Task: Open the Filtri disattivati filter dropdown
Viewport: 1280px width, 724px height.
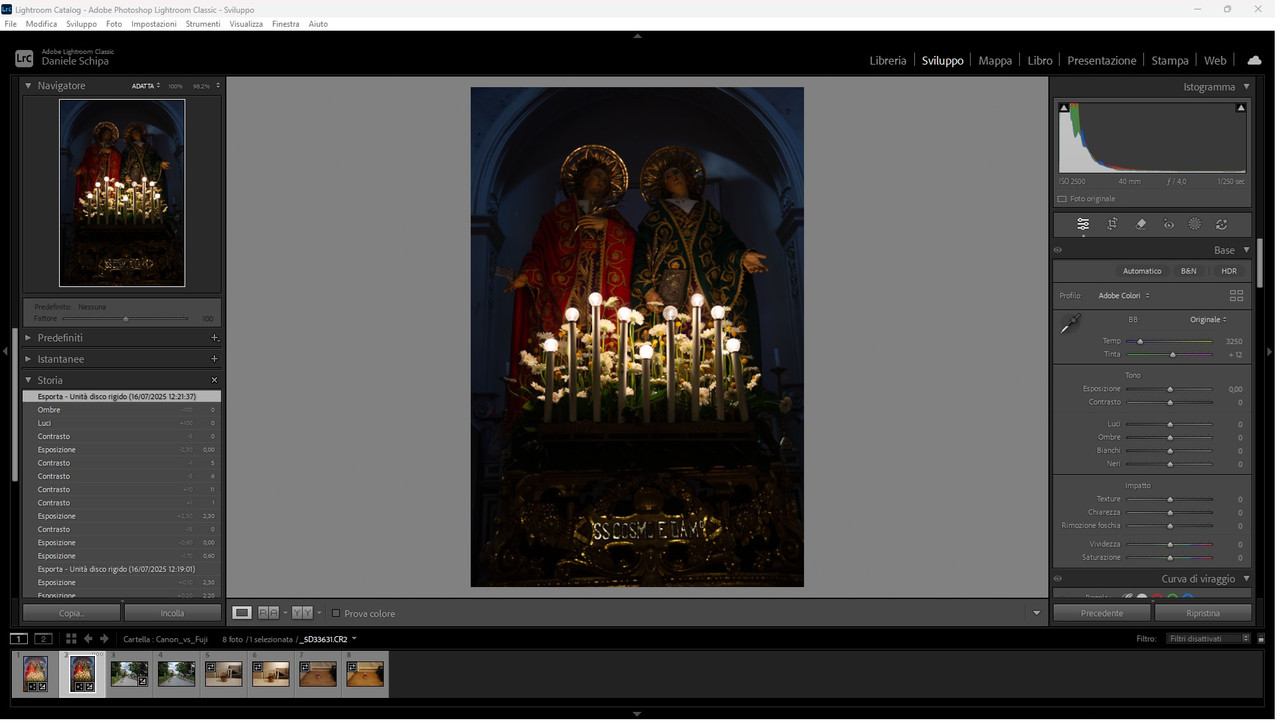Action: pos(1209,639)
